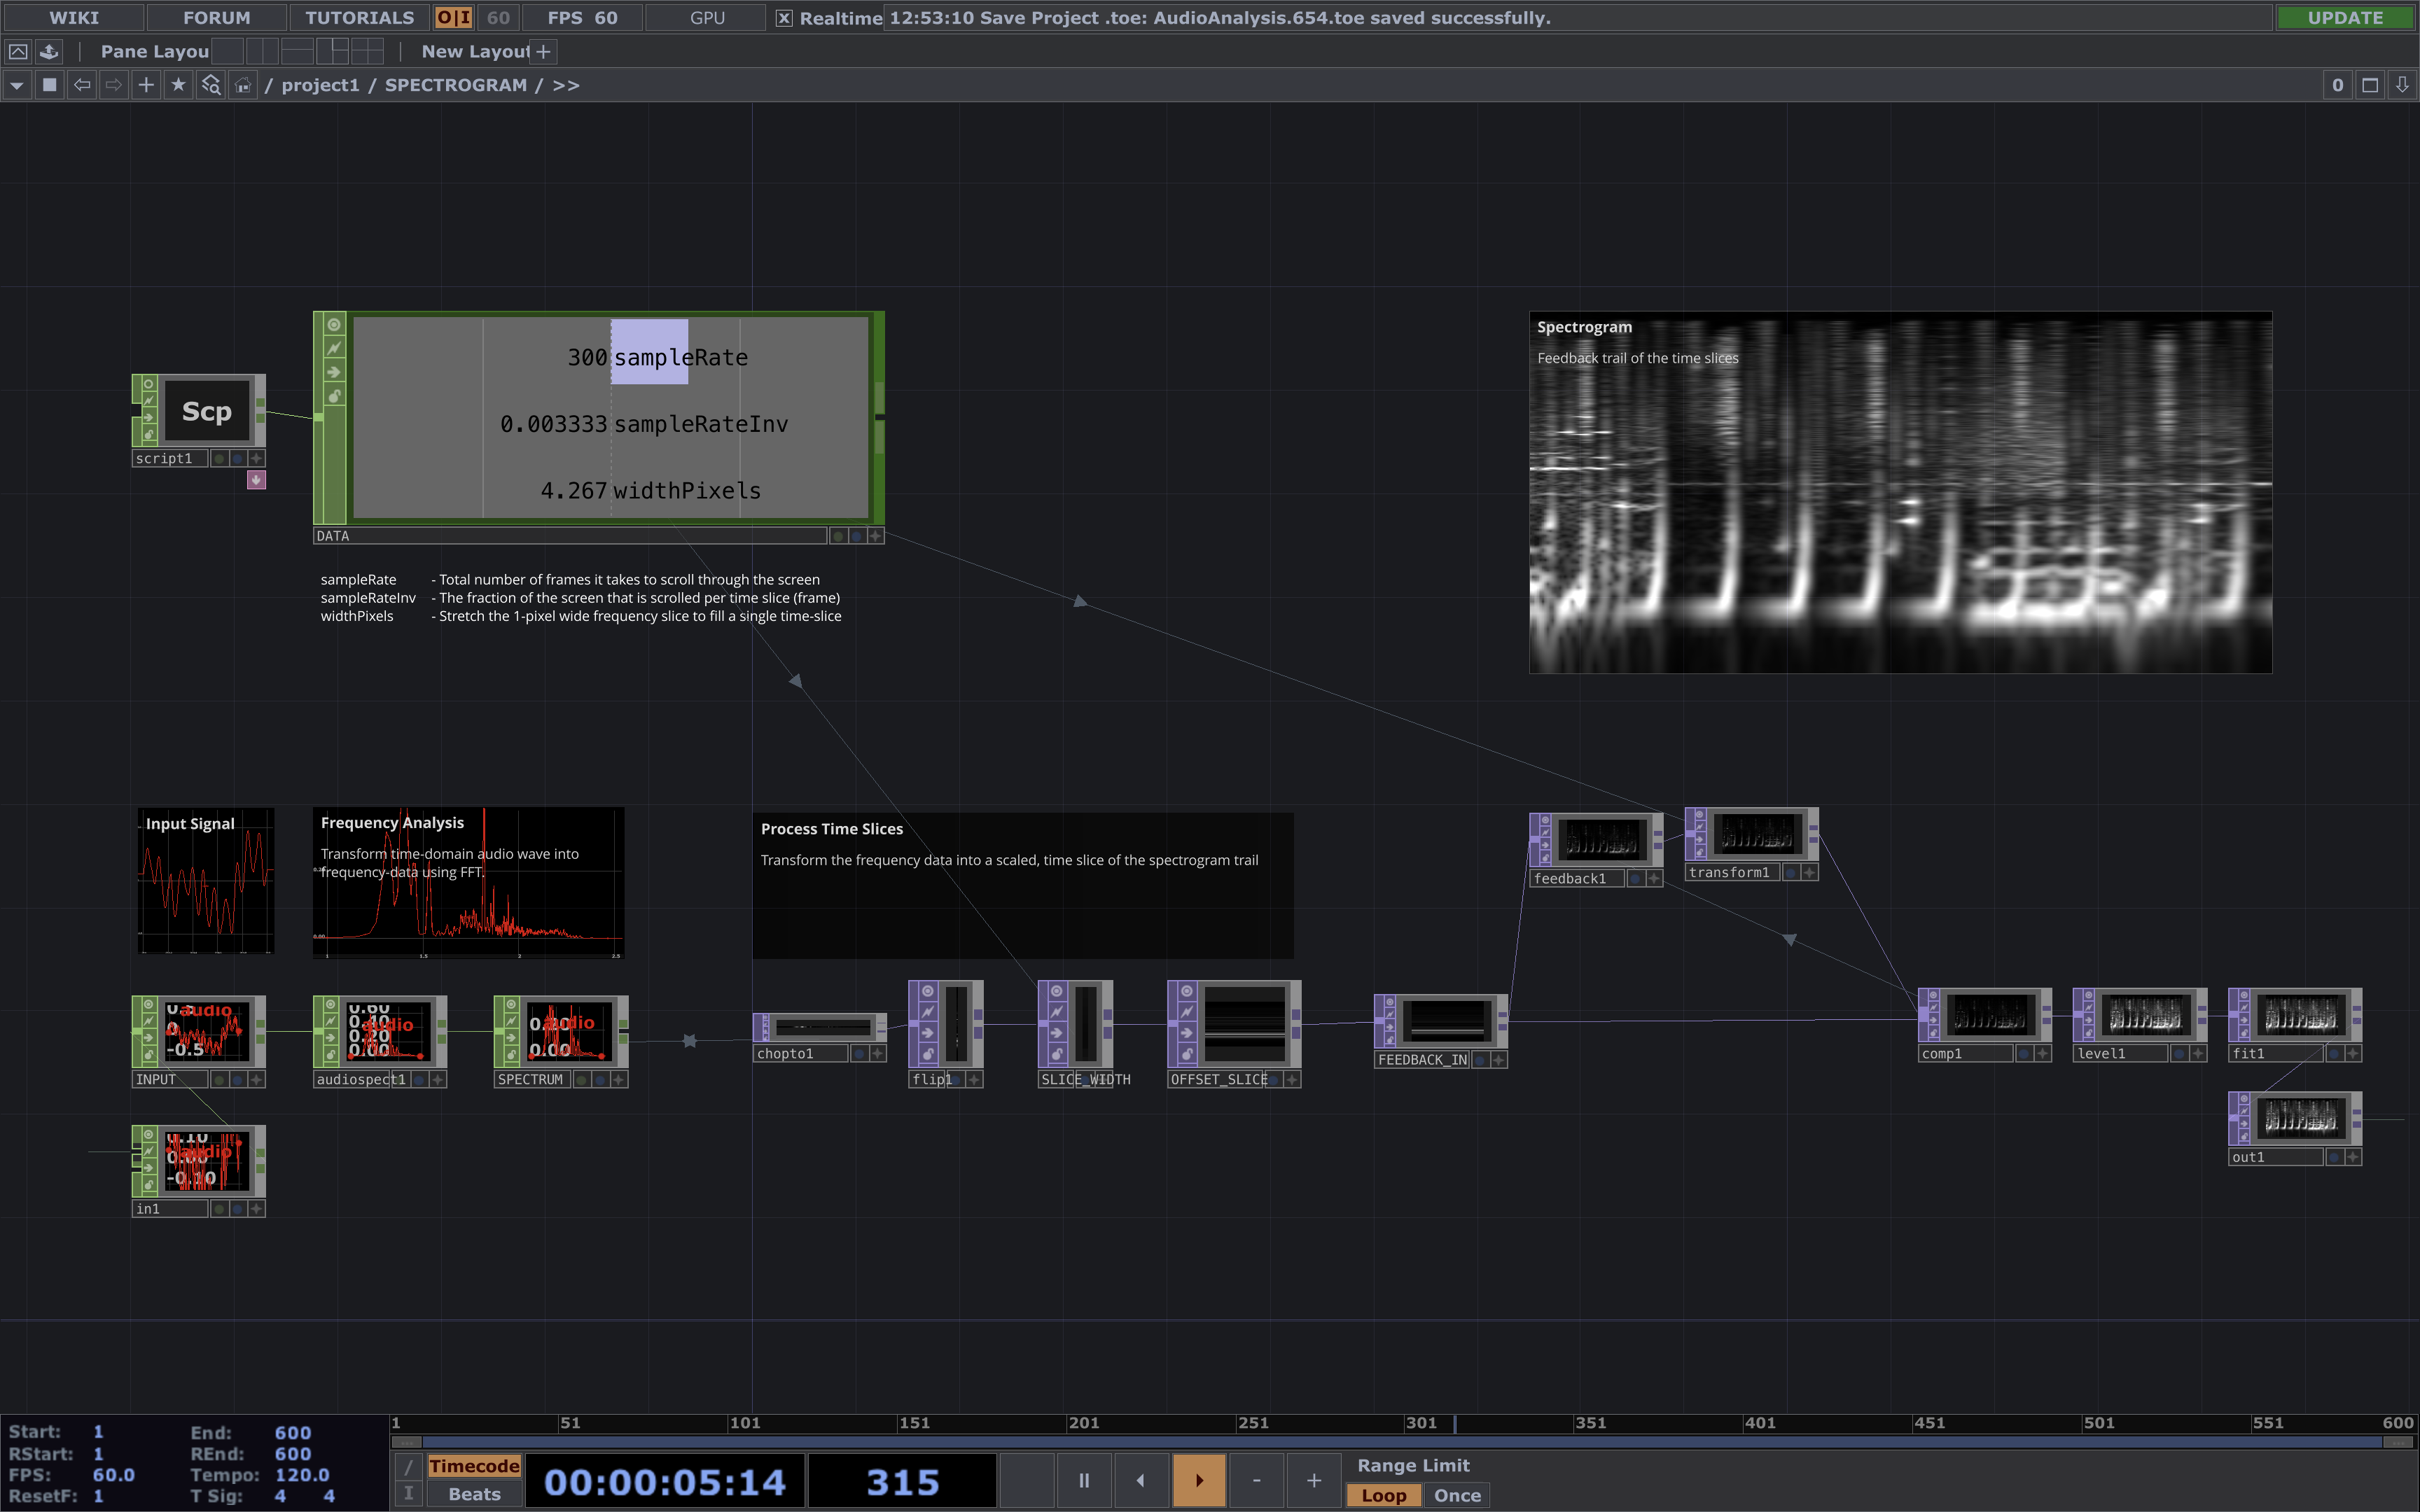Toggle the display flag on script1 node

pos(237,458)
